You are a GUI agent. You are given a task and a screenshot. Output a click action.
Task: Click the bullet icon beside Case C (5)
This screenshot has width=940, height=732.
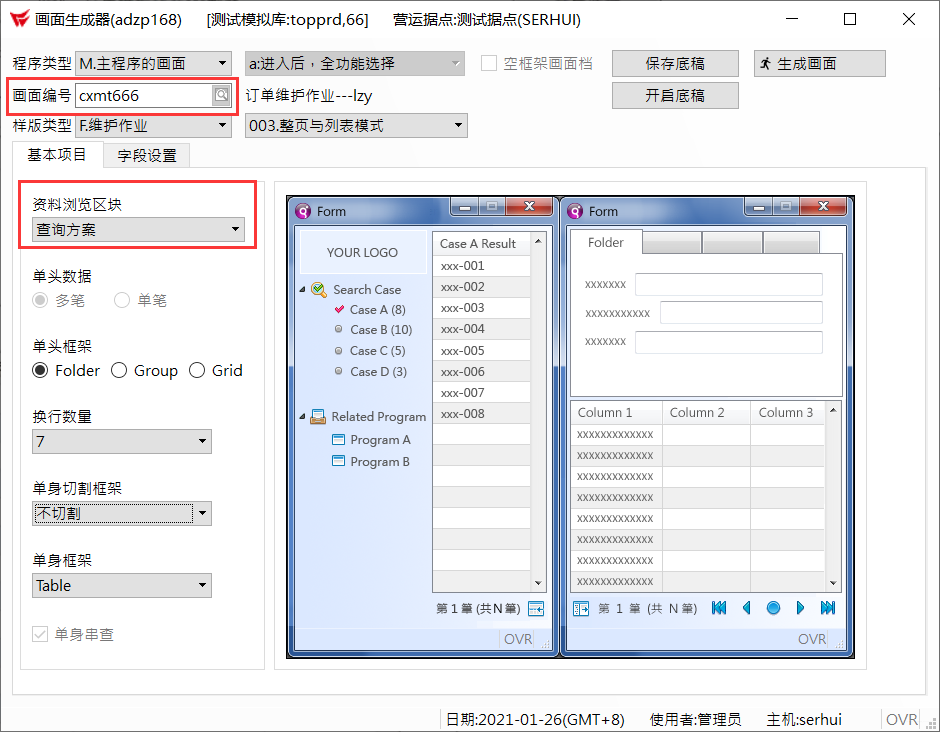339,351
